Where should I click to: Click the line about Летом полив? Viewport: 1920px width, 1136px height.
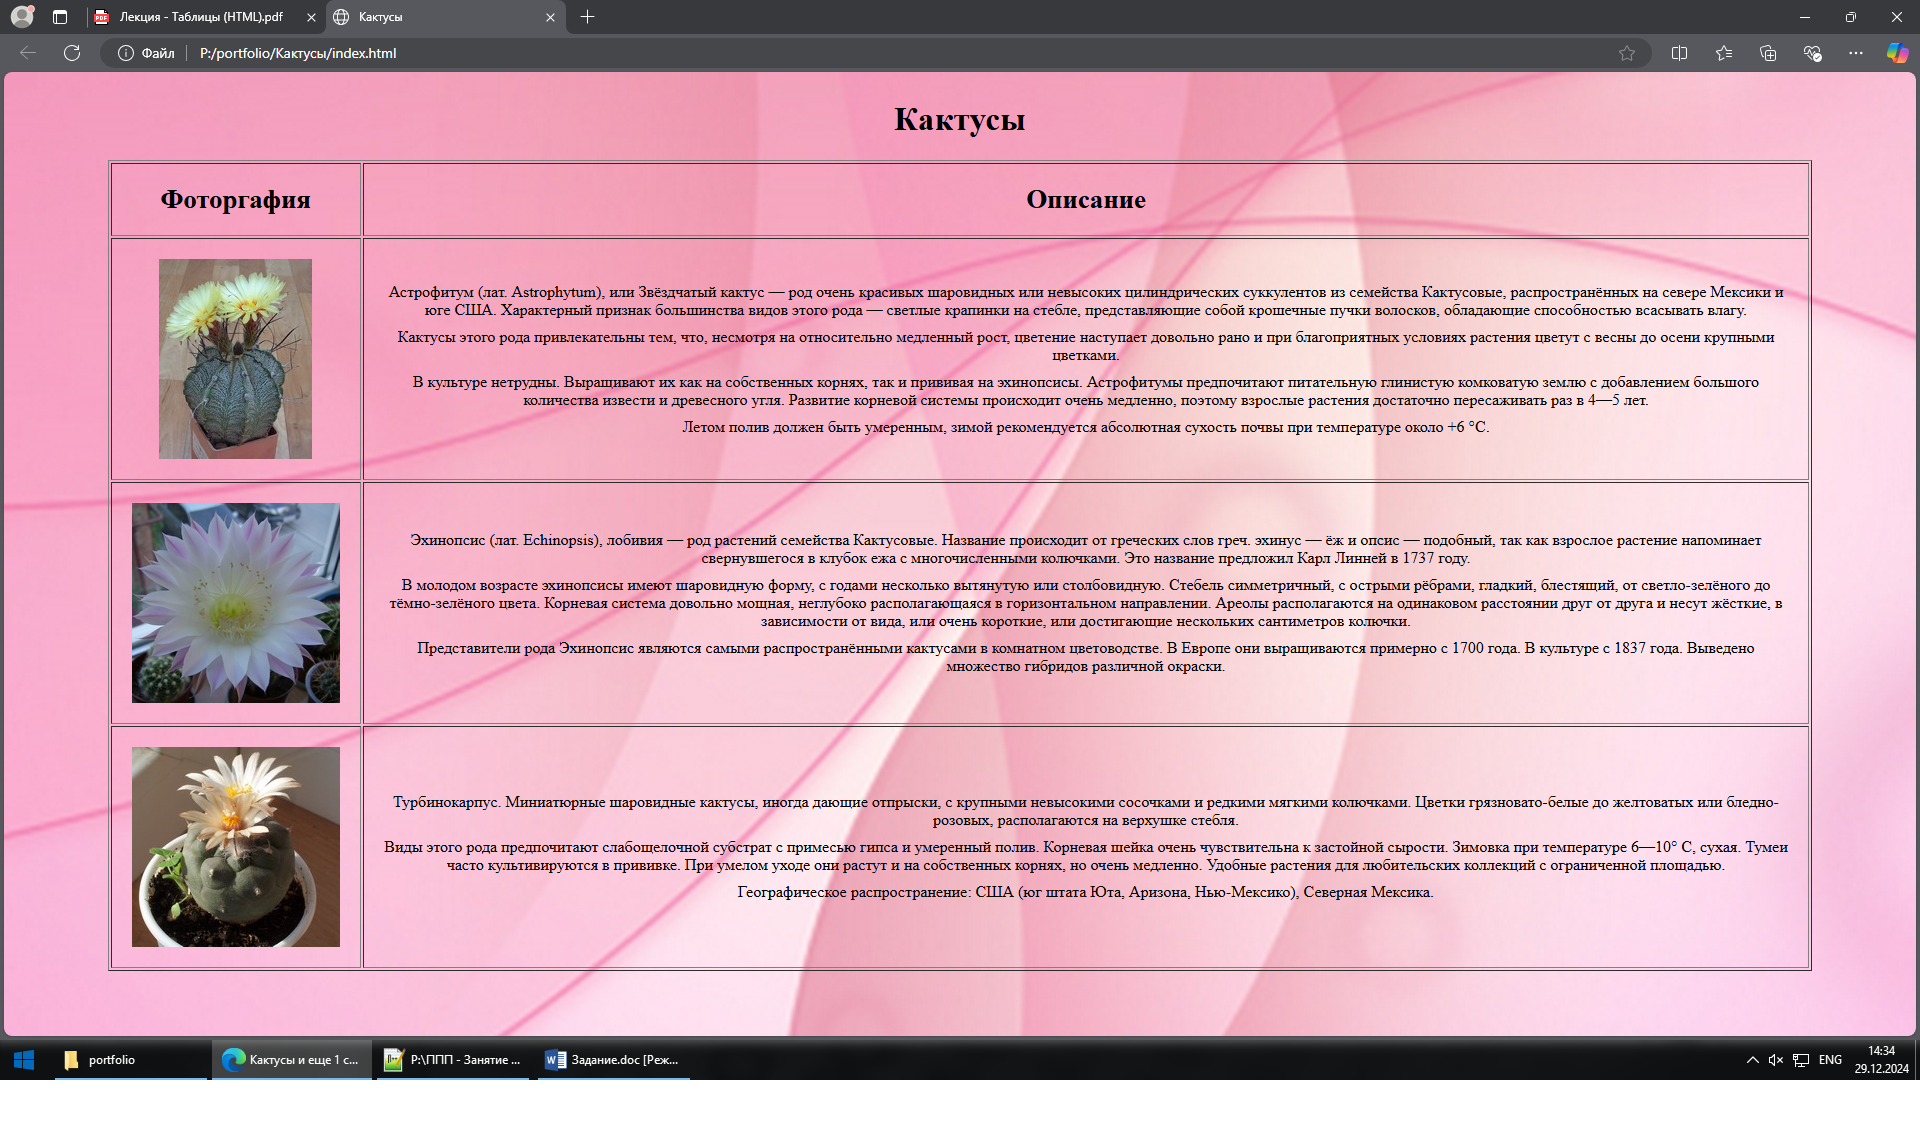(x=1086, y=427)
